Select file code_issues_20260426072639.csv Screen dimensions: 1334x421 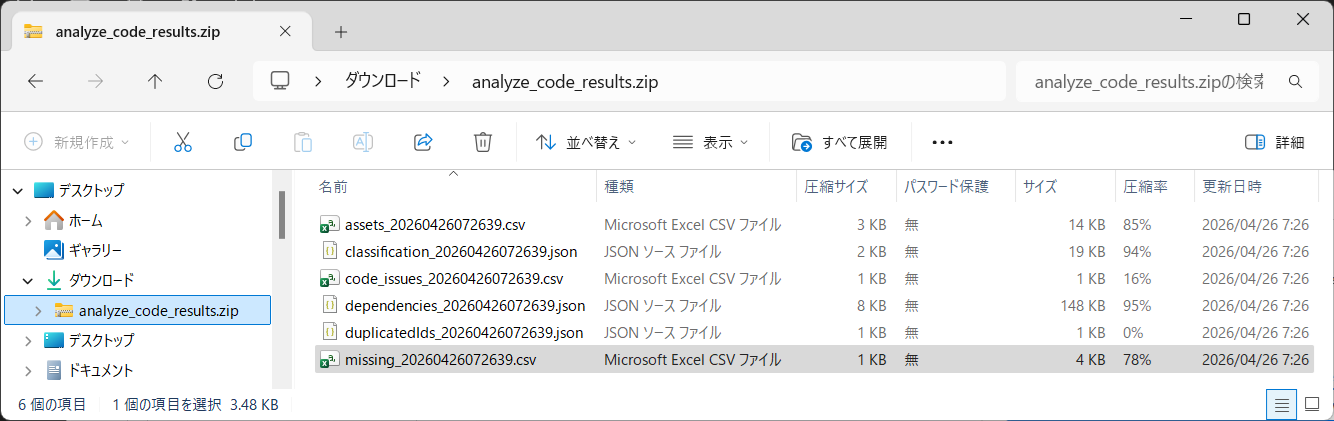[454, 278]
